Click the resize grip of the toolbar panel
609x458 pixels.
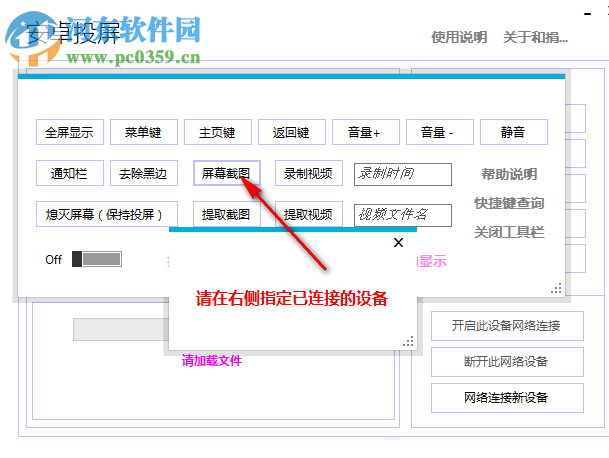(x=556, y=288)
